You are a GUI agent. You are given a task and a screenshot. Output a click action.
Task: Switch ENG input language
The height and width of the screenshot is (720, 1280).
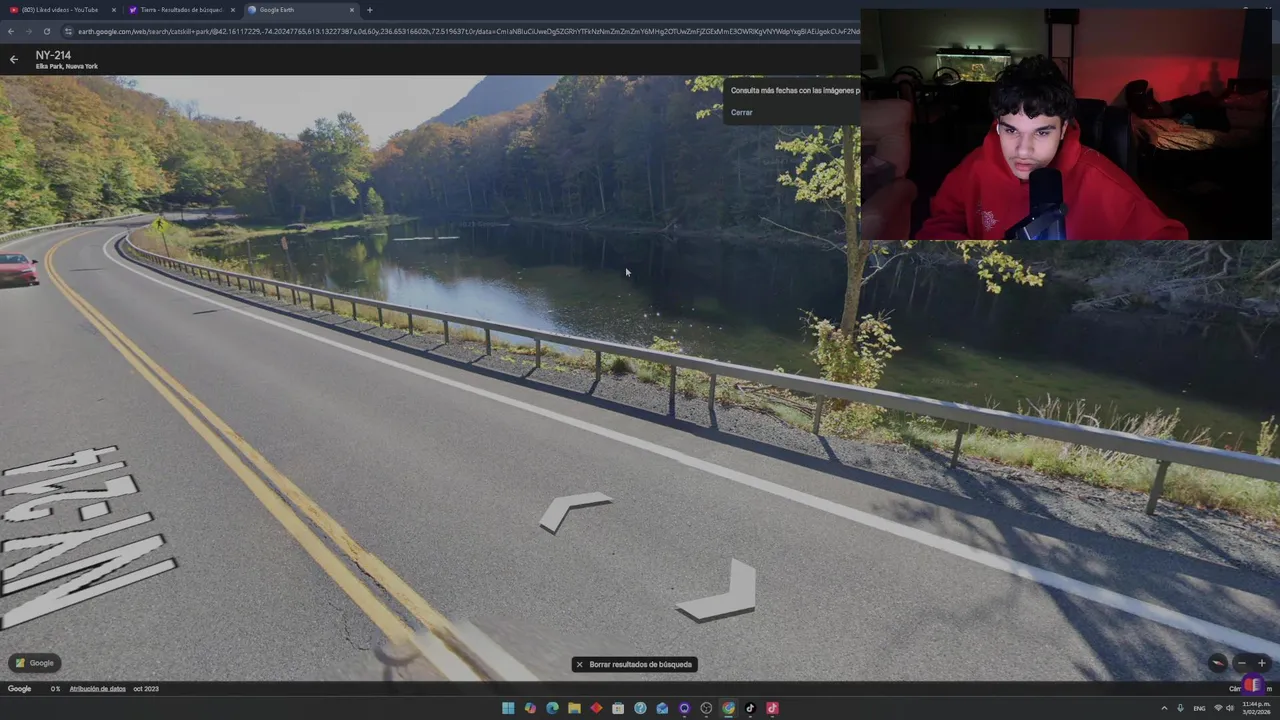pyautogui.click(x=1199, y=708)
